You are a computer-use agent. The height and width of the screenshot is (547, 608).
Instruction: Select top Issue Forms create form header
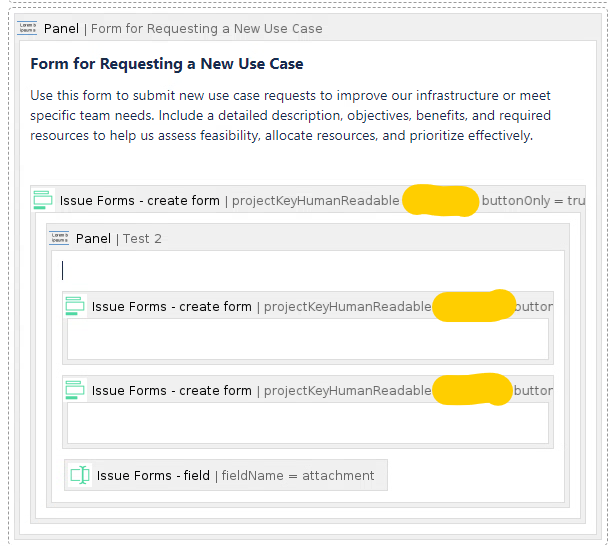[x=308, y=200]
